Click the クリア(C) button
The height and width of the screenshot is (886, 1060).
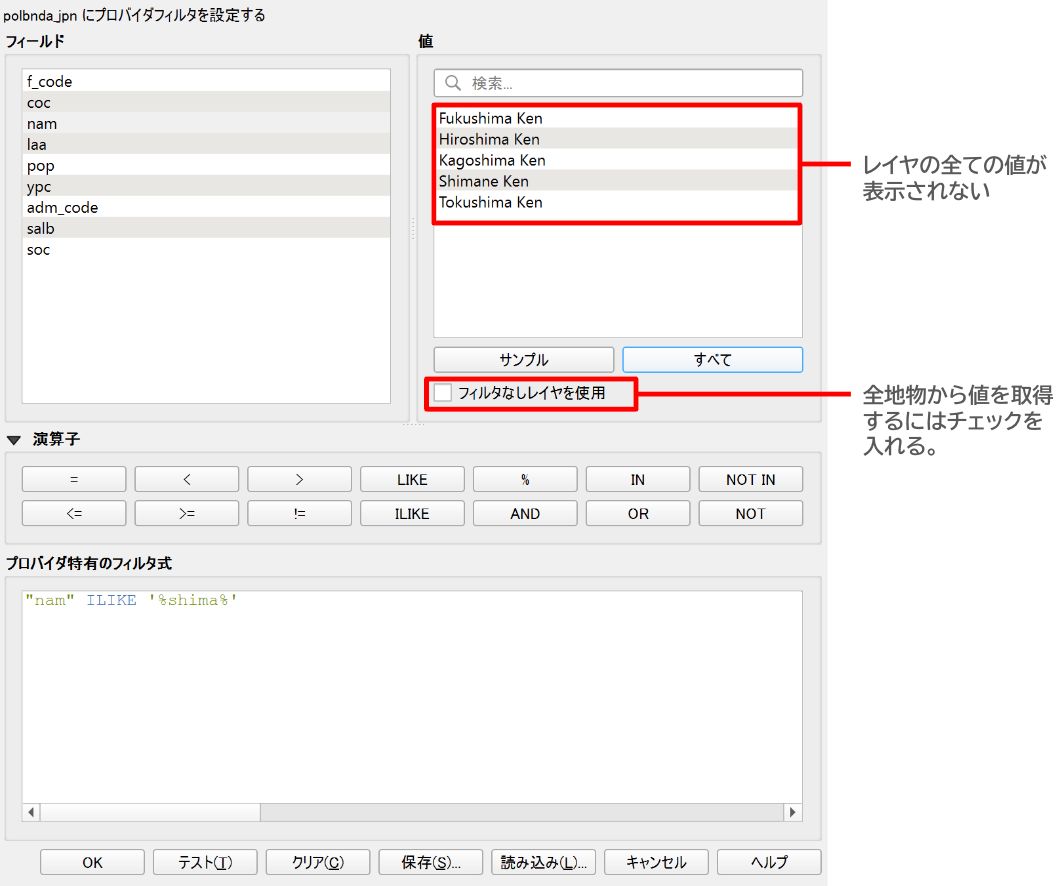pos(318,862)
